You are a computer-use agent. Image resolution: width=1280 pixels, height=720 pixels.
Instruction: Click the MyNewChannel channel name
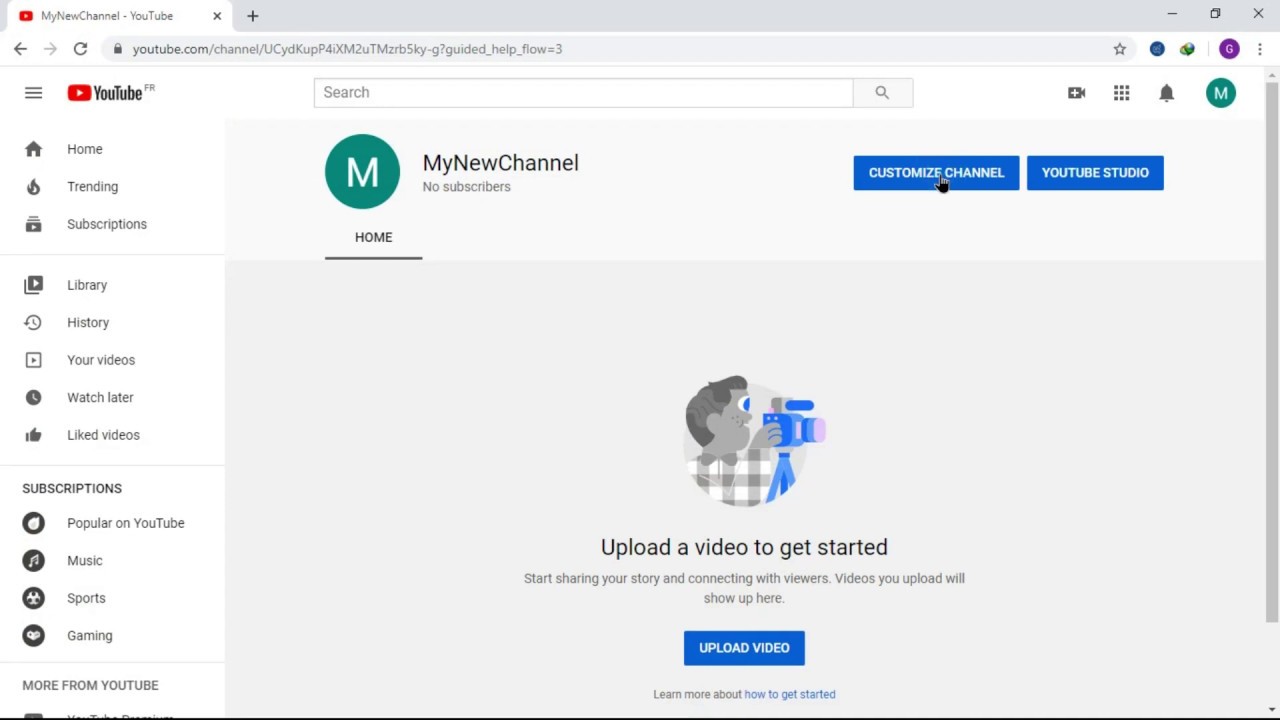(x=500, y=163)
